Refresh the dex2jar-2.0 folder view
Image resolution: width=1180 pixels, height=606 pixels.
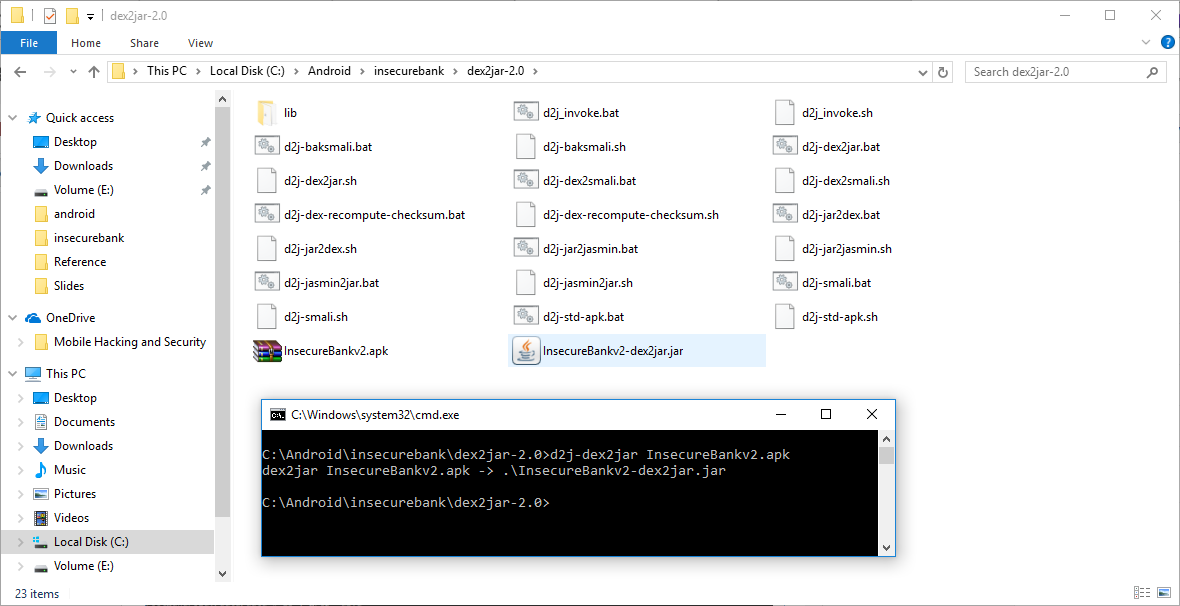pos(944,71)
